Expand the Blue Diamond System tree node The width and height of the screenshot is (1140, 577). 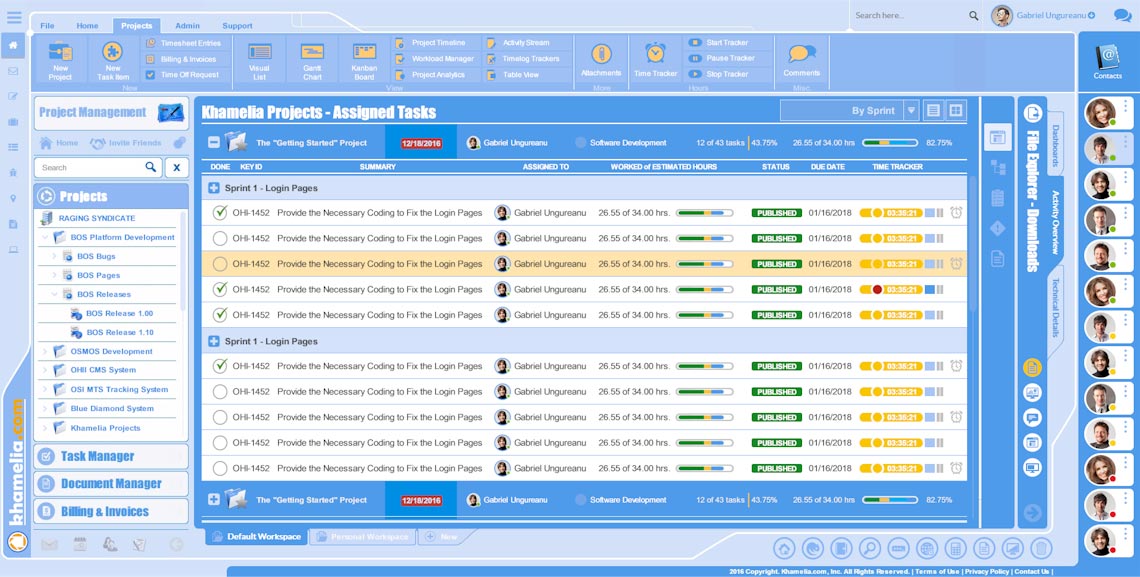click(45, 408)
